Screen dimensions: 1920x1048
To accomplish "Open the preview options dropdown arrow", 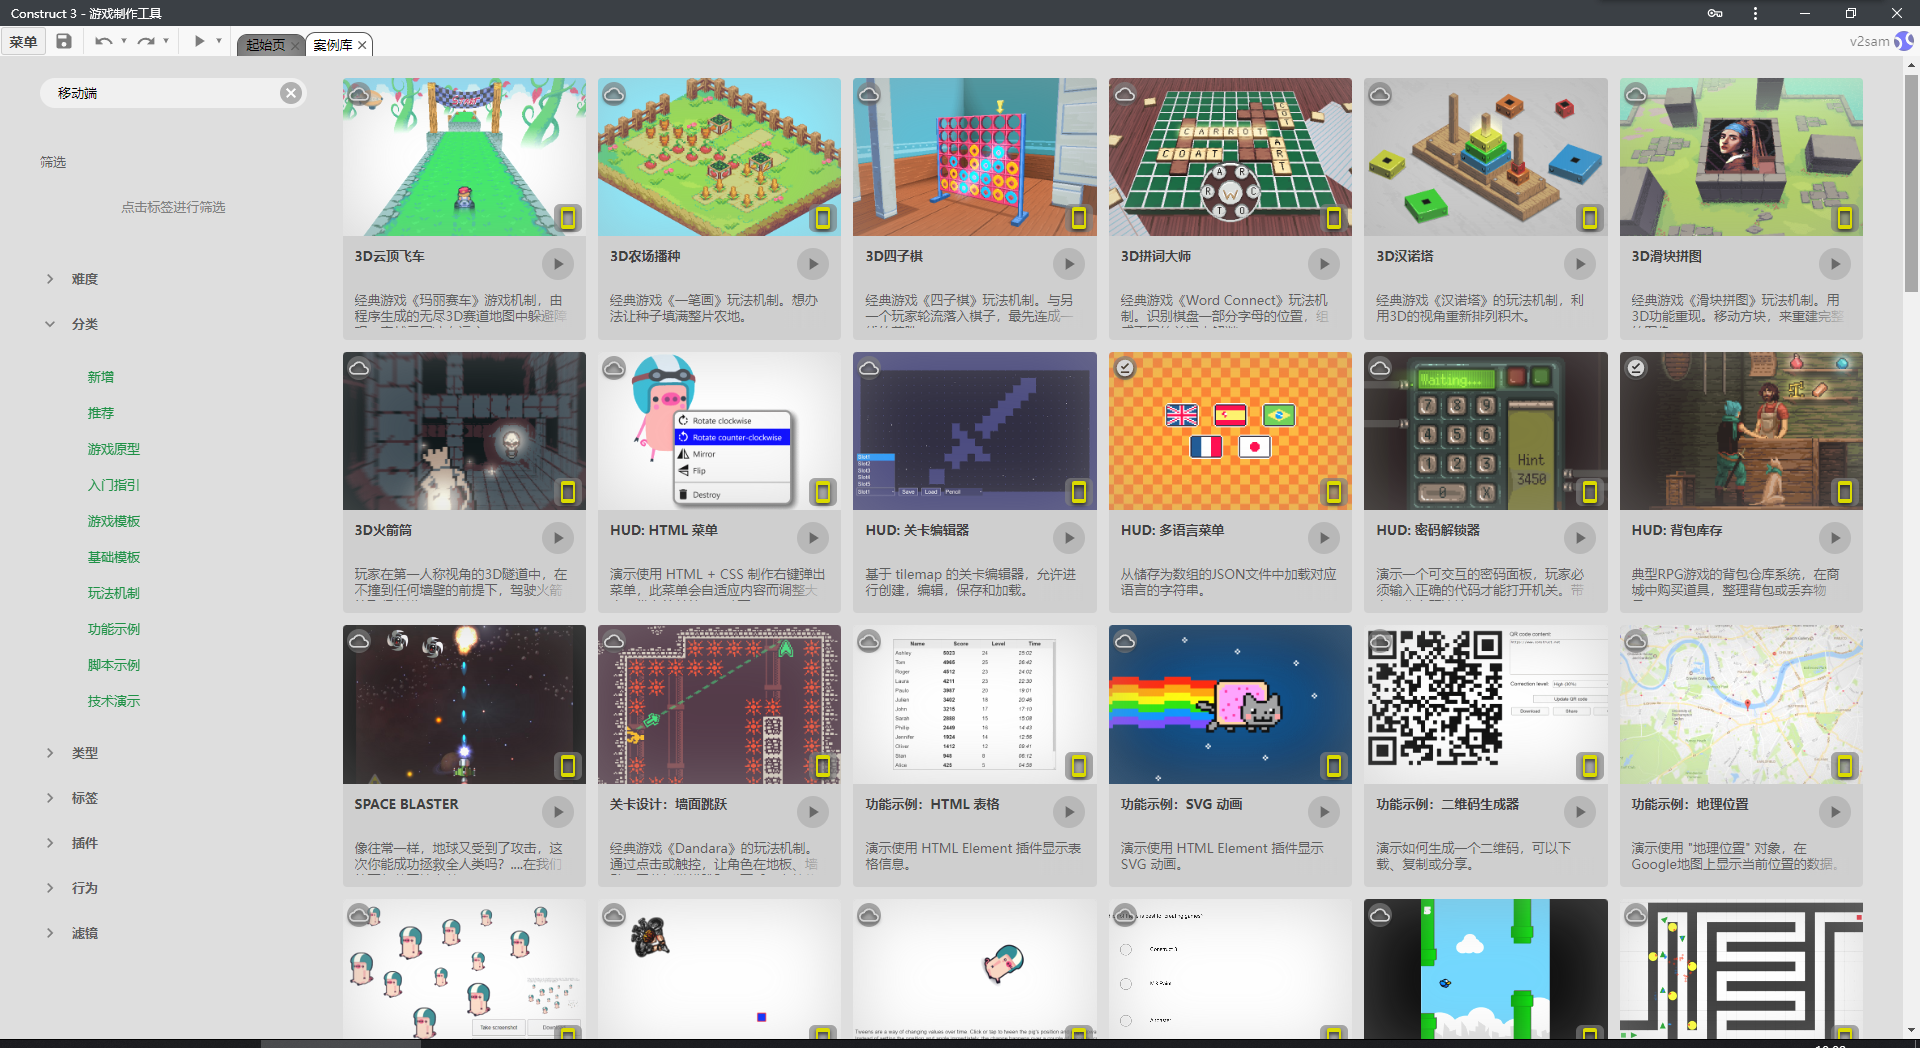I will point(219,42).
